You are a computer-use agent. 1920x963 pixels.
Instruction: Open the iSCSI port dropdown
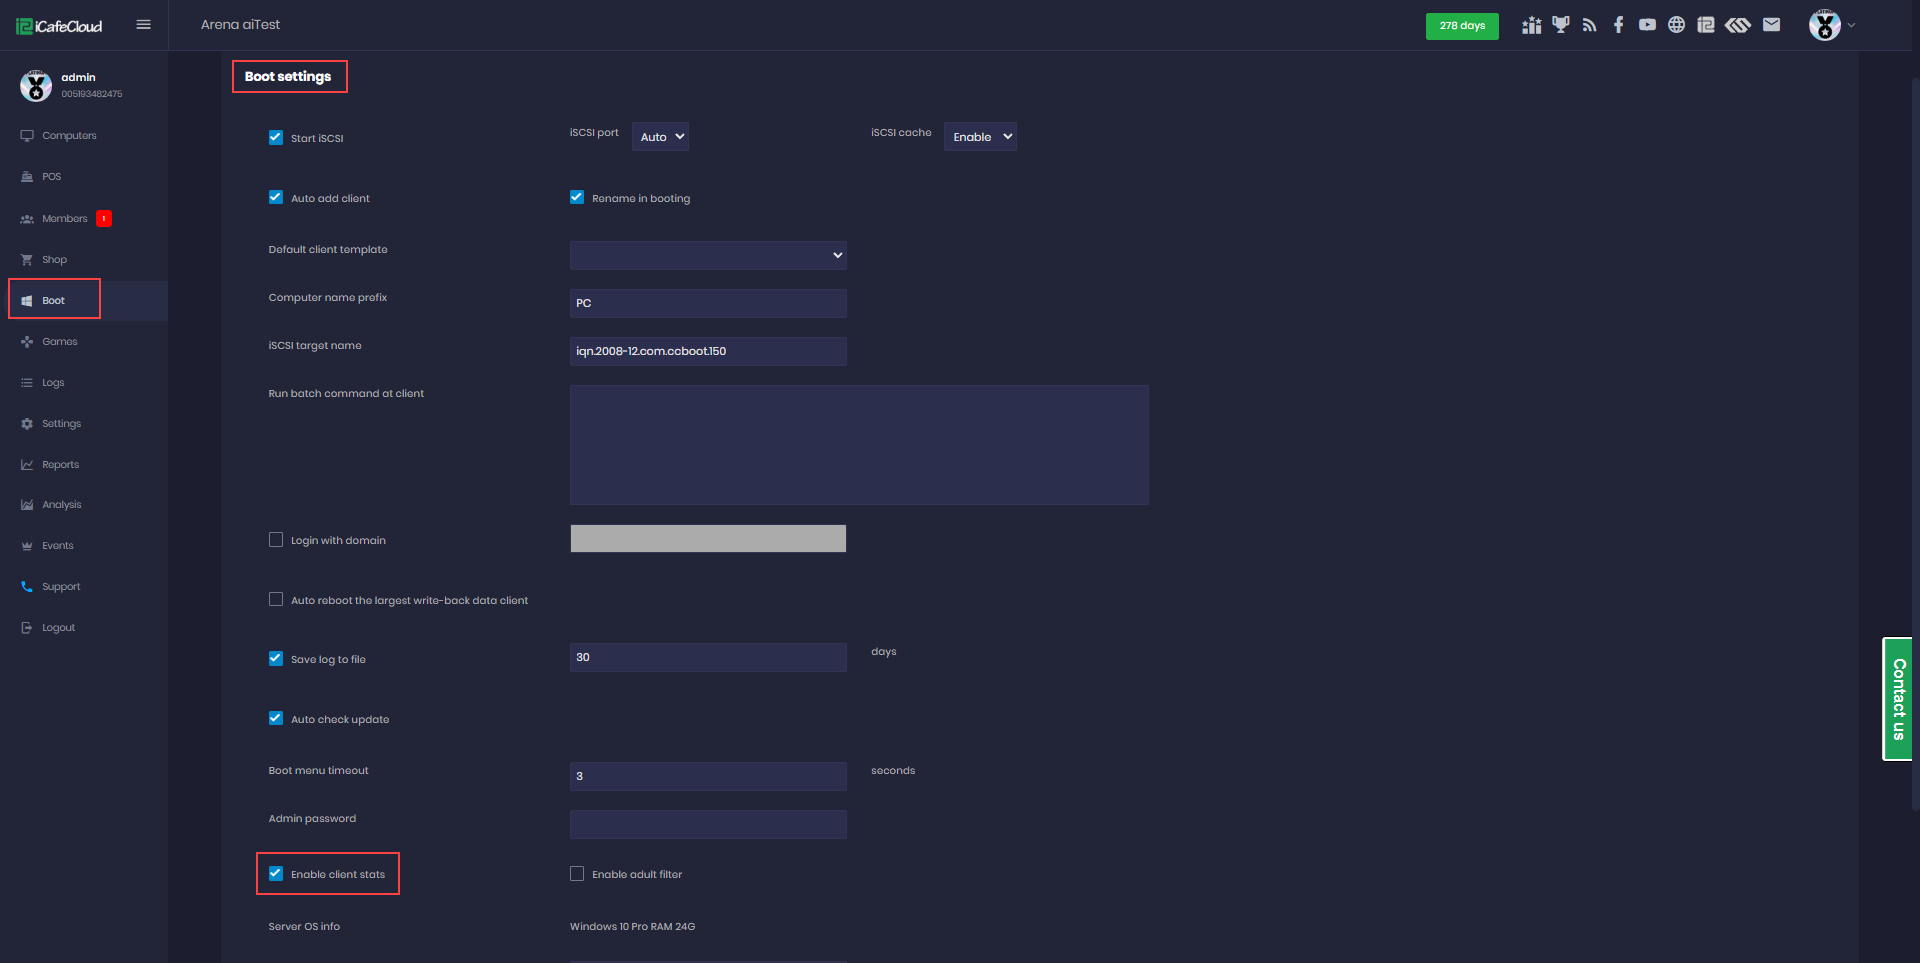click(x=659, y=136)
